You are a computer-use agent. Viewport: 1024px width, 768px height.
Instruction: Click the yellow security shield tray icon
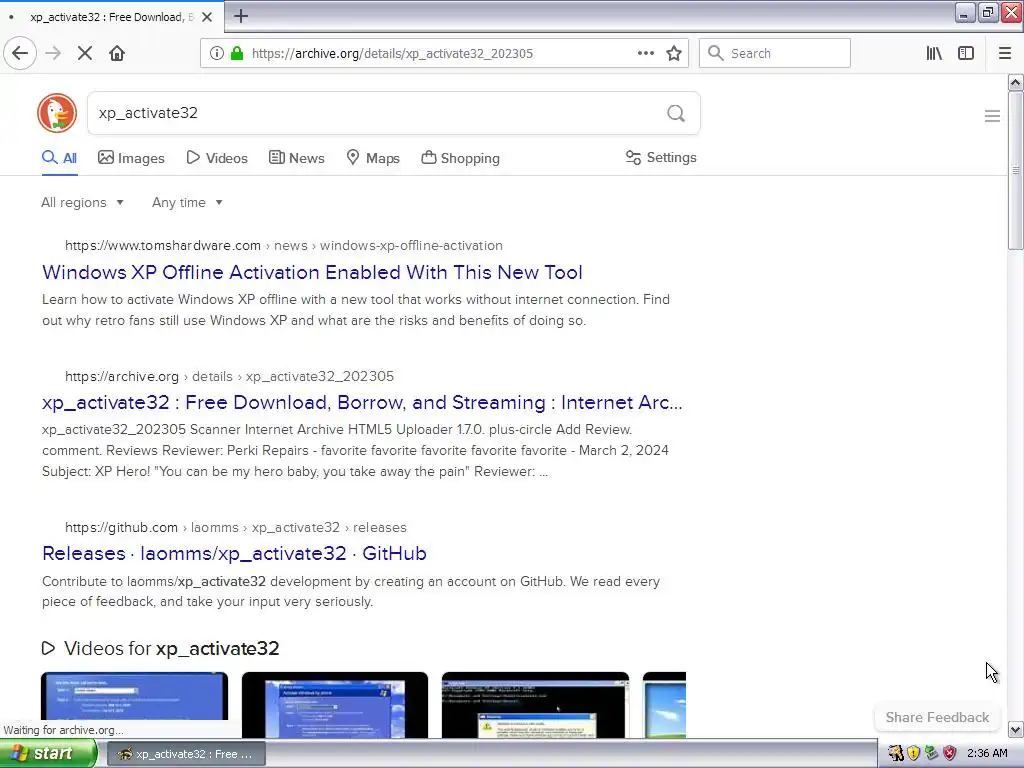coord(913,754)
